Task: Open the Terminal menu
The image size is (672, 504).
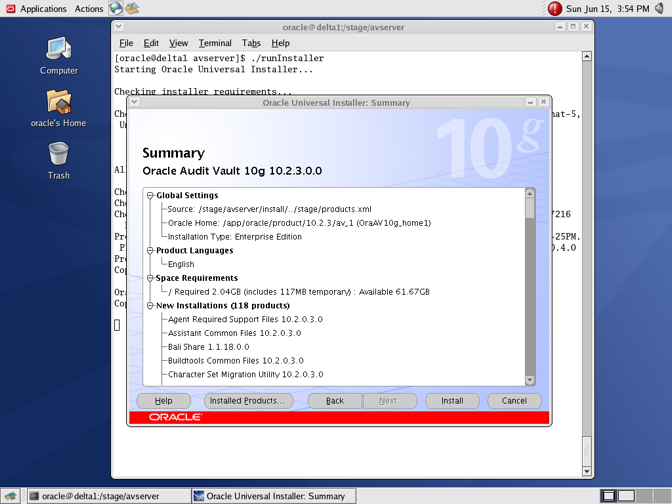Action: point(215,43)
